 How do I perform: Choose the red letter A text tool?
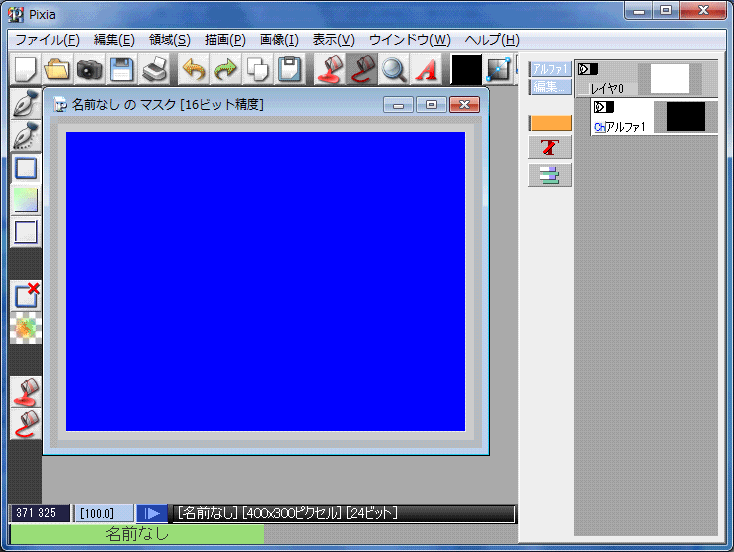(x=426, y=69)
